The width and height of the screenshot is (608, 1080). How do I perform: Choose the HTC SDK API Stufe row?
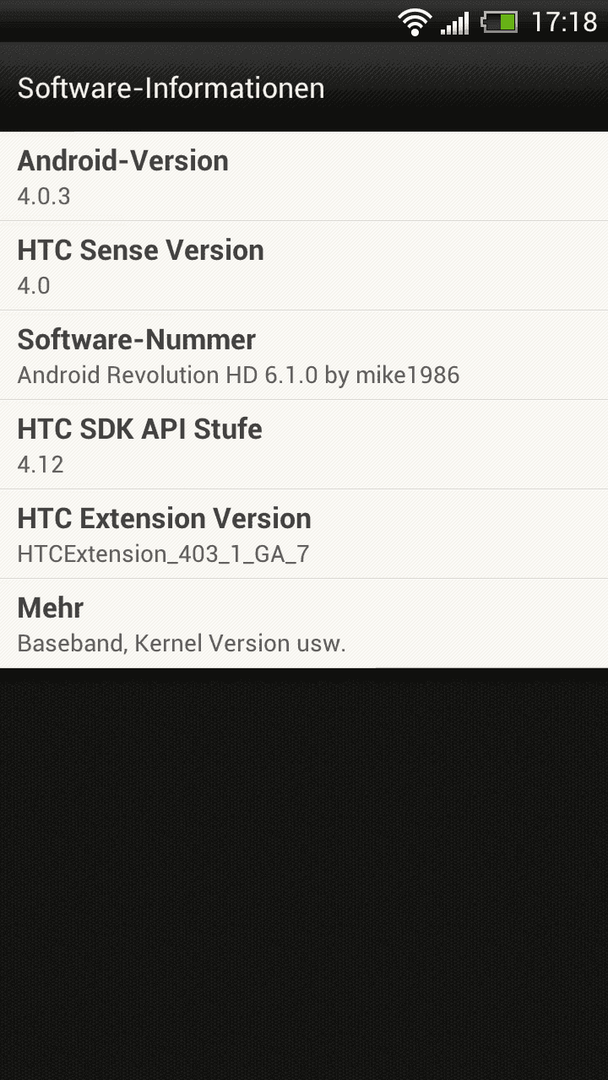click(304, 445)
